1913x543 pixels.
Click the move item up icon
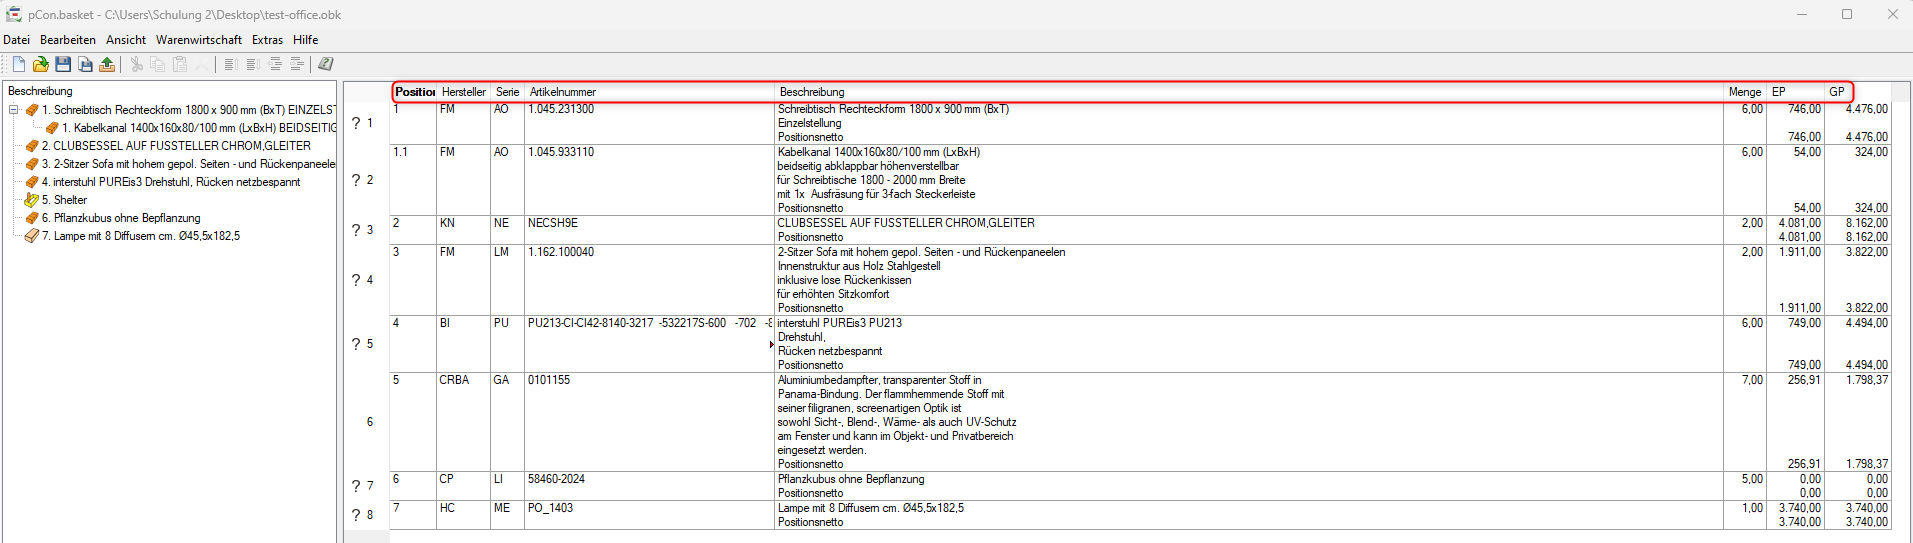(230, 64)
